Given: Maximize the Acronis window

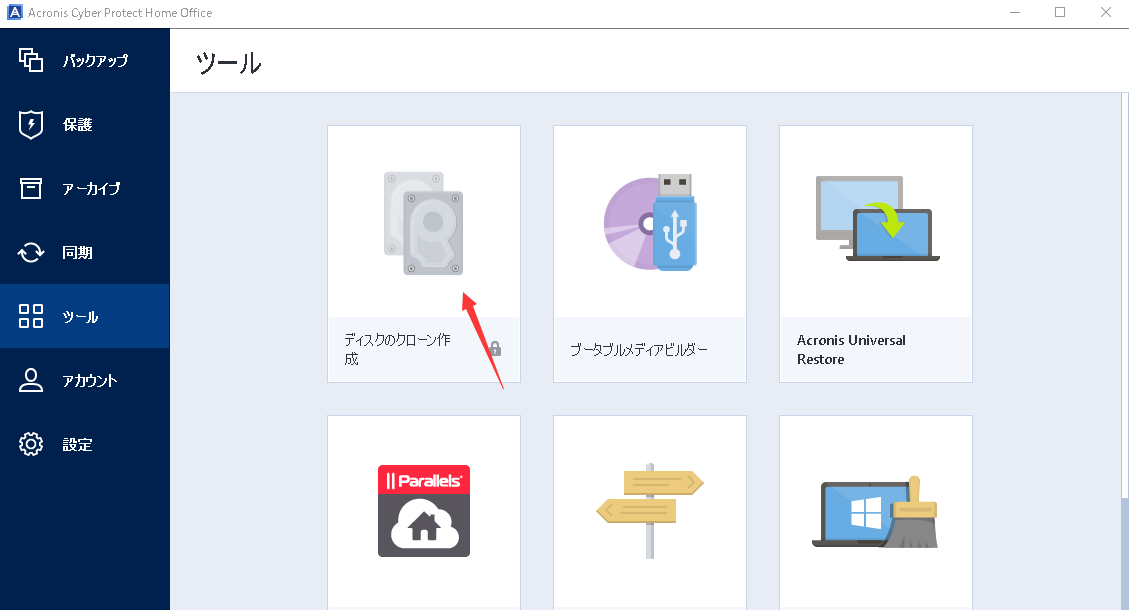Looking at the screenshot, I should pyautogui.click(x=1060, y=12).
